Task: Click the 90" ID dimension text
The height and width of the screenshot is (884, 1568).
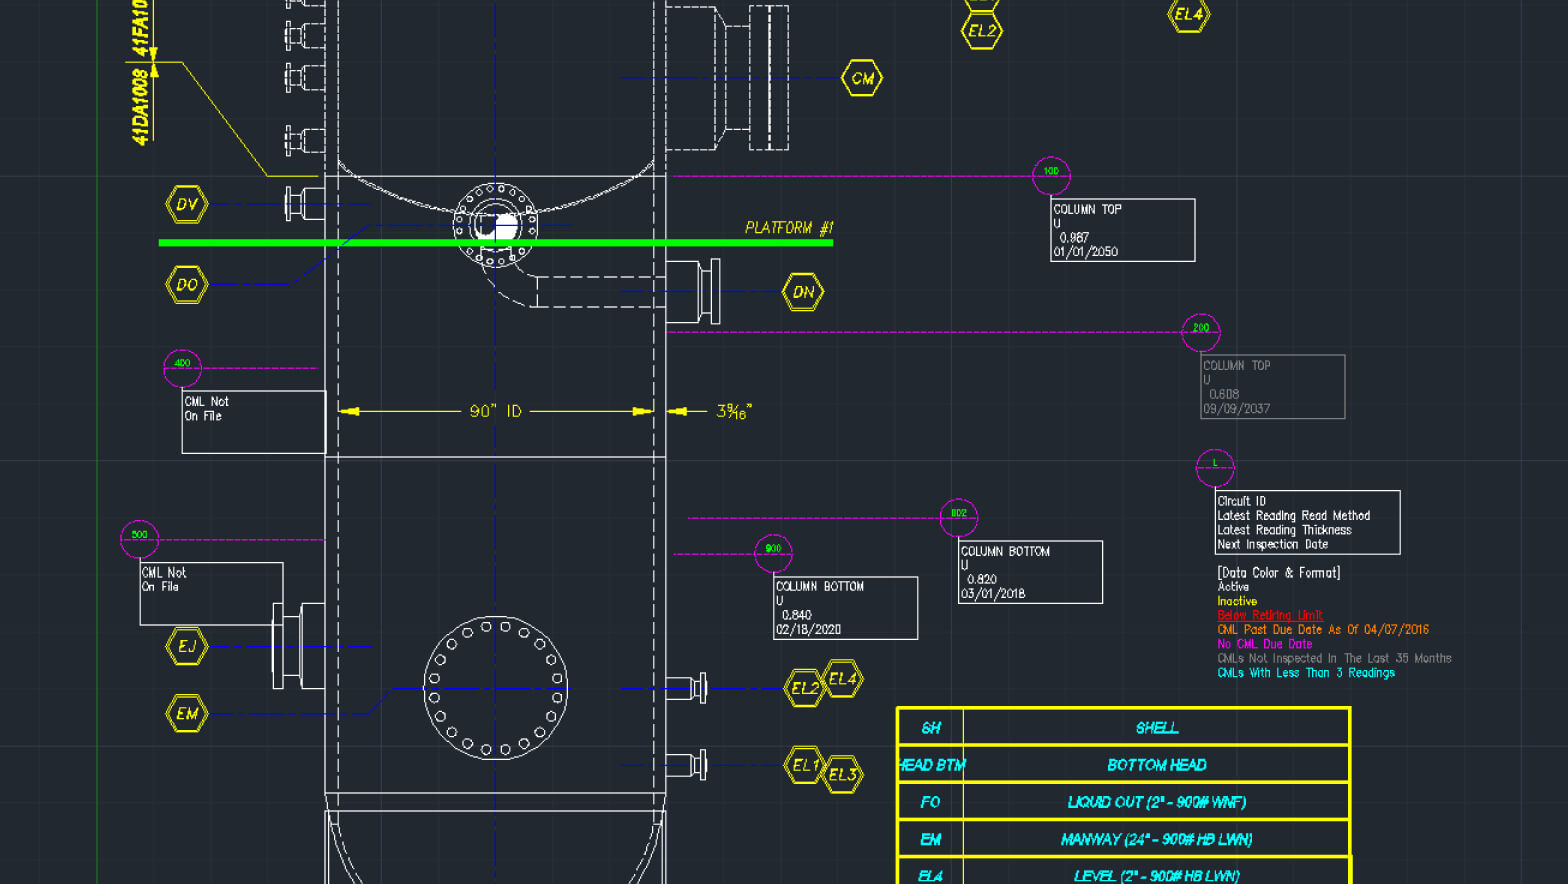Action: [496, 411]
